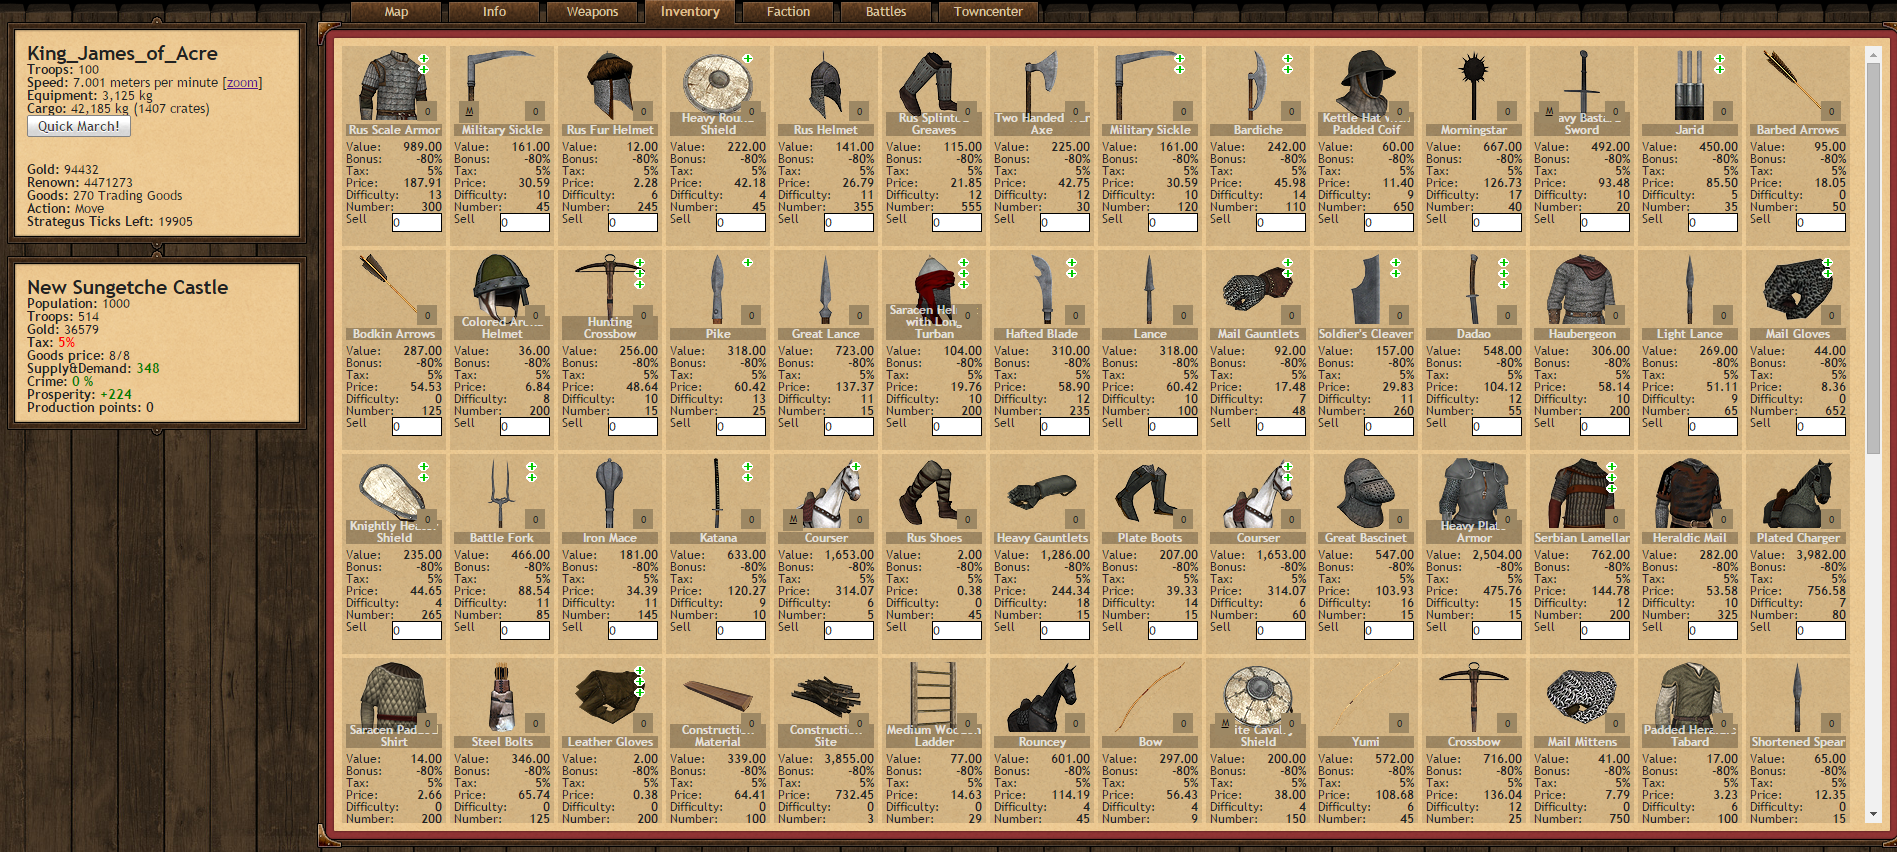
Task: Click the Sell input under Light Lance
Action: coord(1713,426)
